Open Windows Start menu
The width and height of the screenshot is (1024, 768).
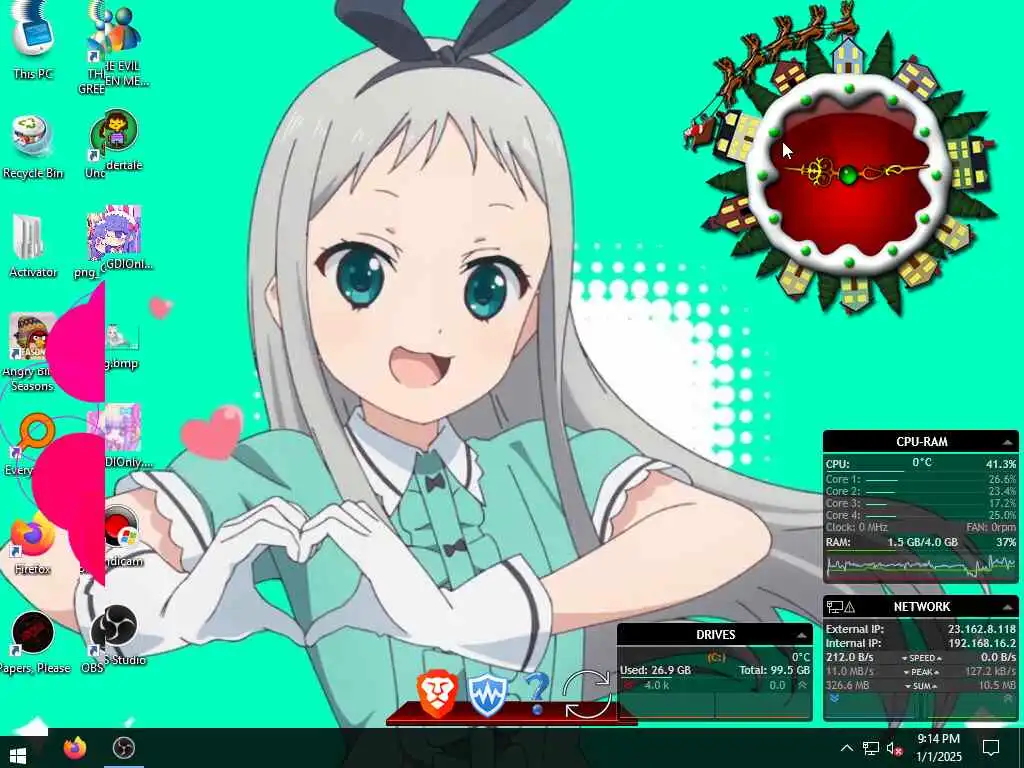click(18, 756)
